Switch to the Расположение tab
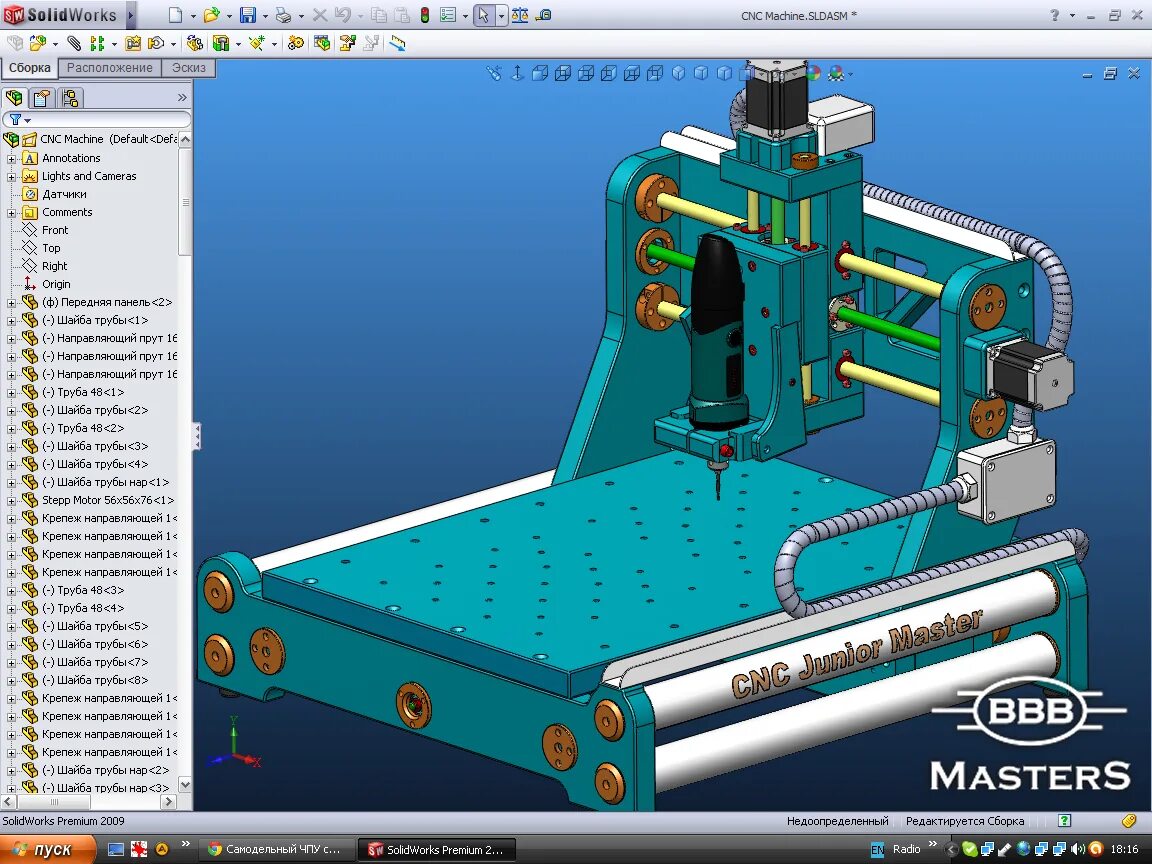Viewport: 1152px width, 864px height. click(x=109, y=68)
